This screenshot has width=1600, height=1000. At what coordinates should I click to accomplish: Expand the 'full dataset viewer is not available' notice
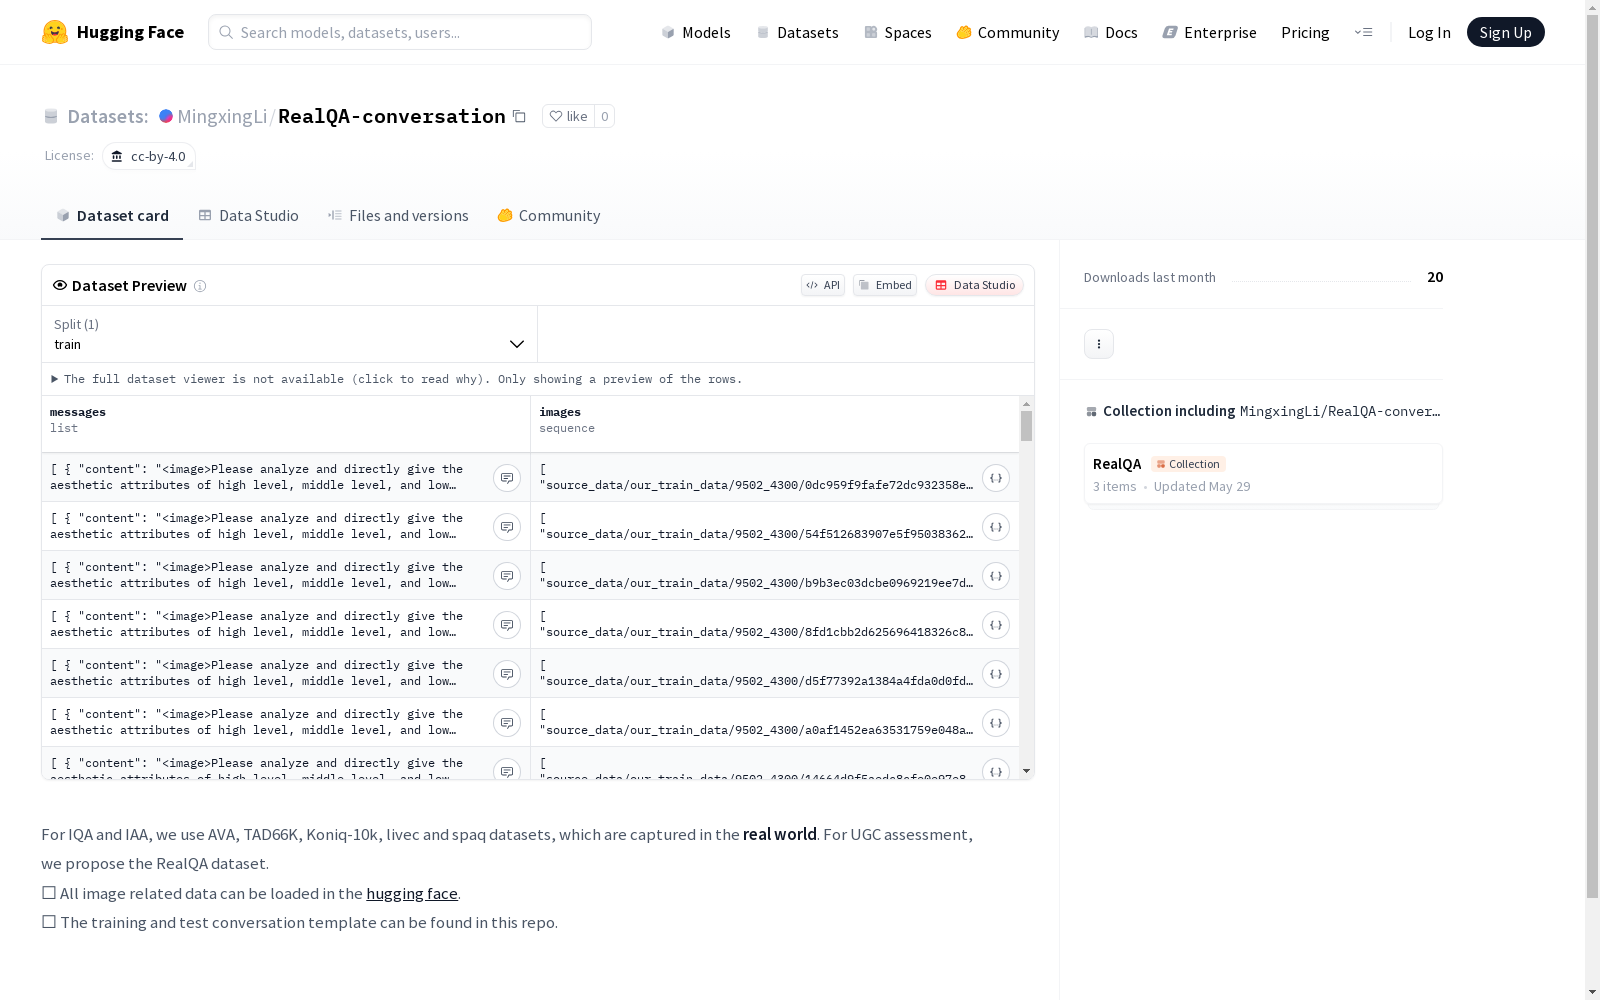397,379
